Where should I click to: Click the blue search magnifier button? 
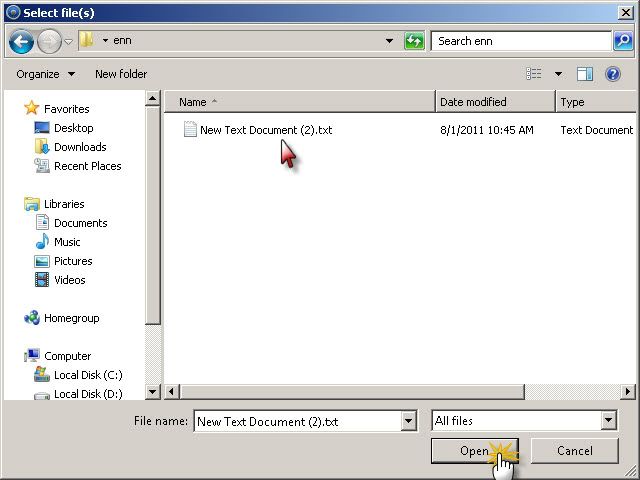click(623, 41)
